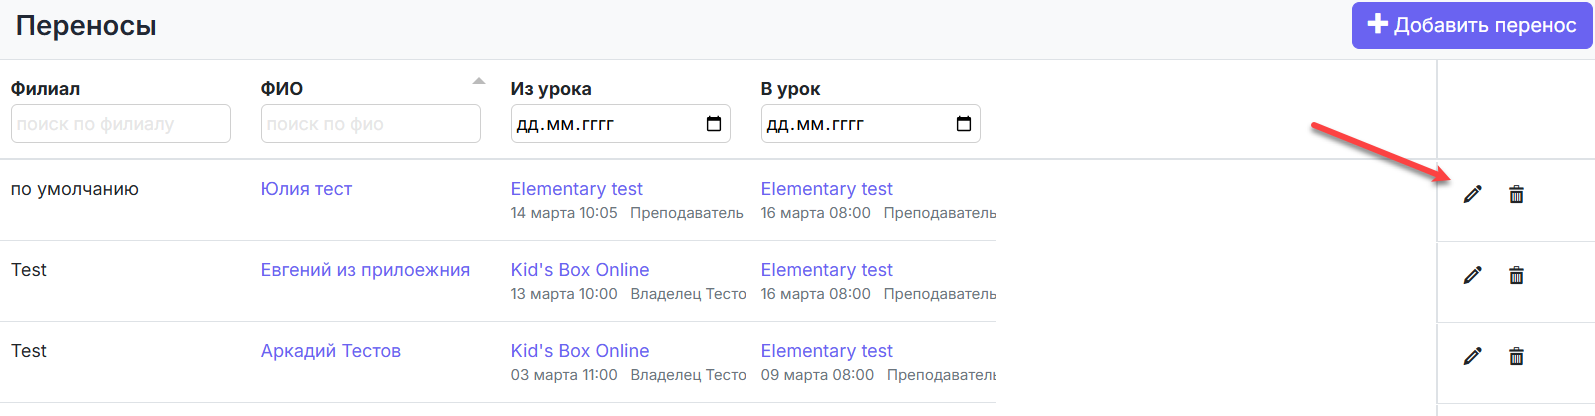Focus the поиск по филиалу search field
Image resolution: width=1595 pixels, height=416 pixels.
121,124
